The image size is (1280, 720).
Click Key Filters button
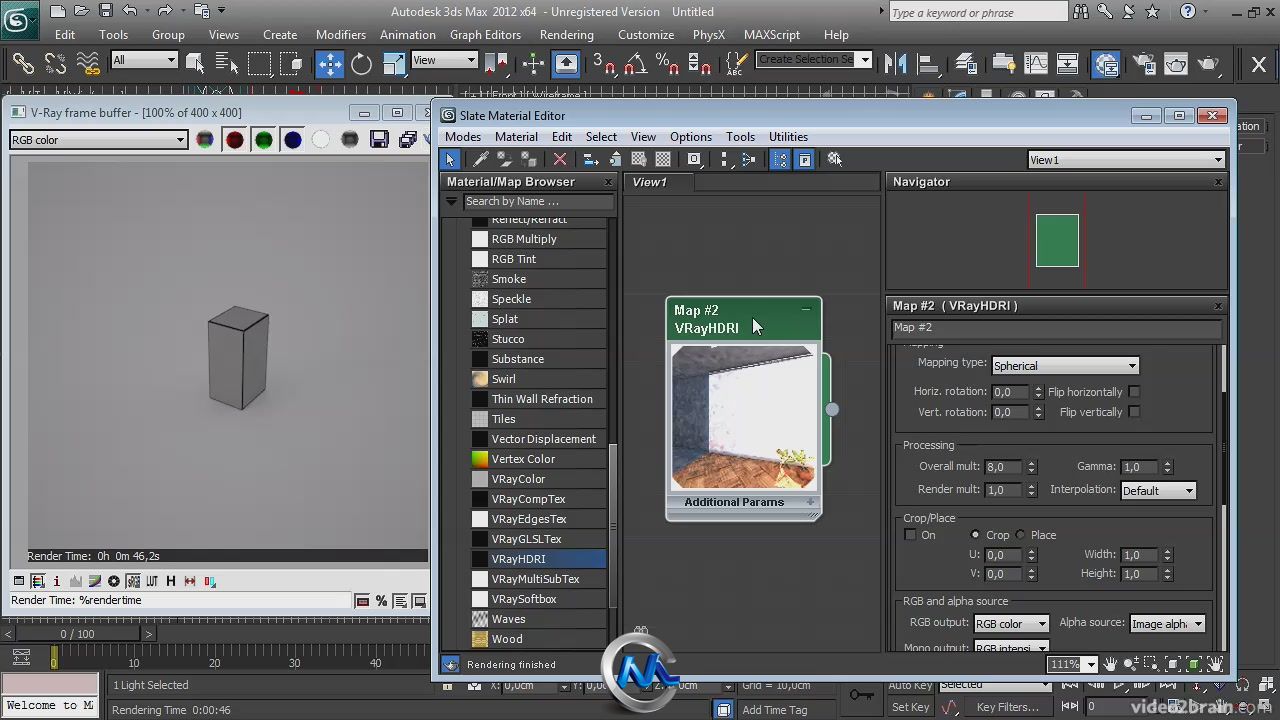click(1008, 707)
